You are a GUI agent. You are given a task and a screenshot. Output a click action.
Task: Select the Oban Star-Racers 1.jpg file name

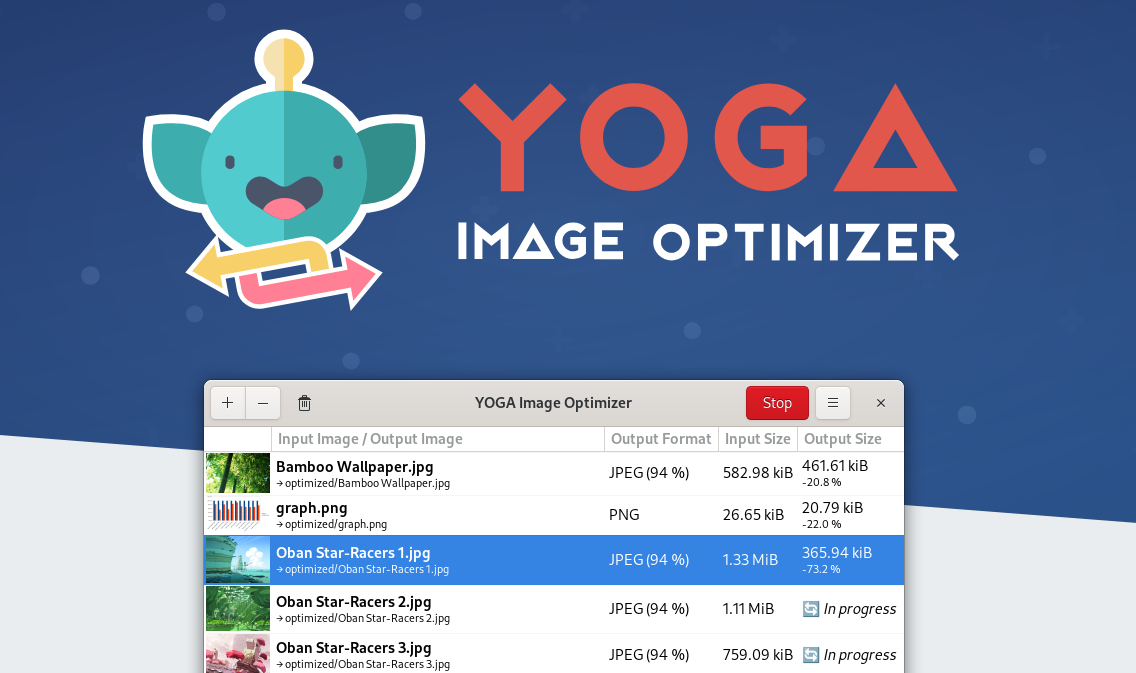tap(353, 553)
